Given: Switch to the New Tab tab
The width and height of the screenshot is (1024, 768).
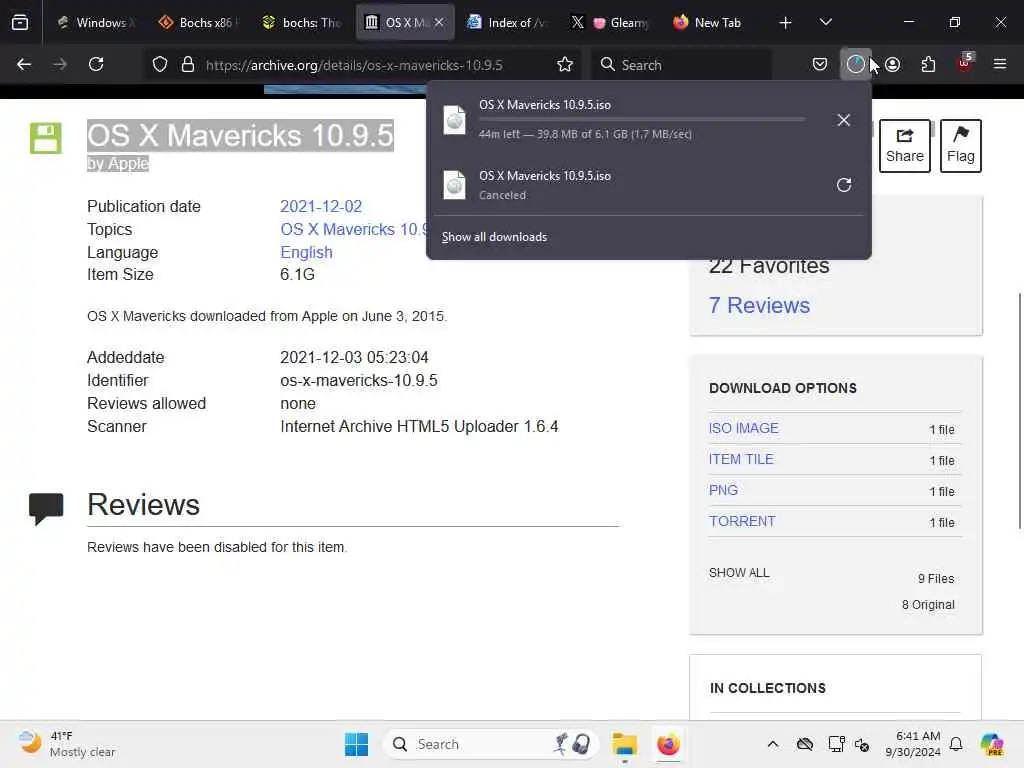Looking at the screenshot, I should point(714,23).
